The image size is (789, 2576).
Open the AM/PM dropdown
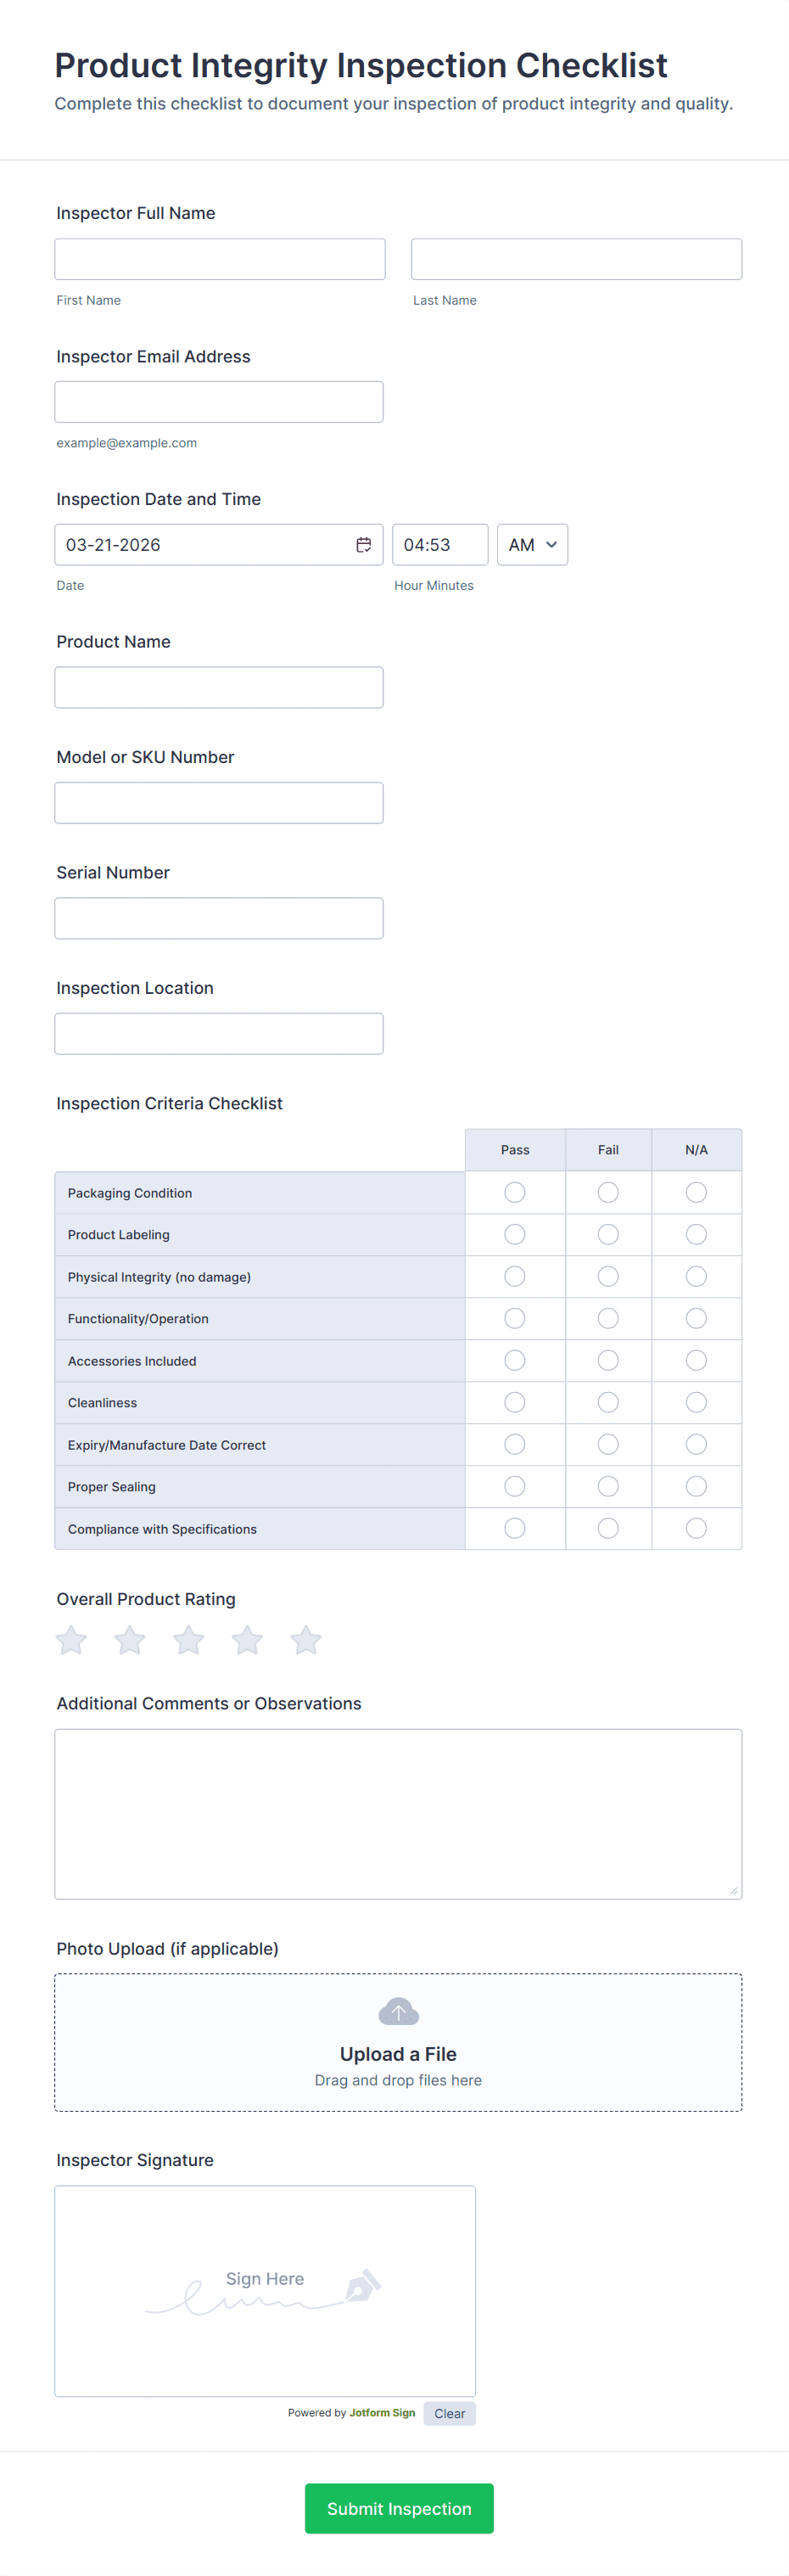click(532, 545)
